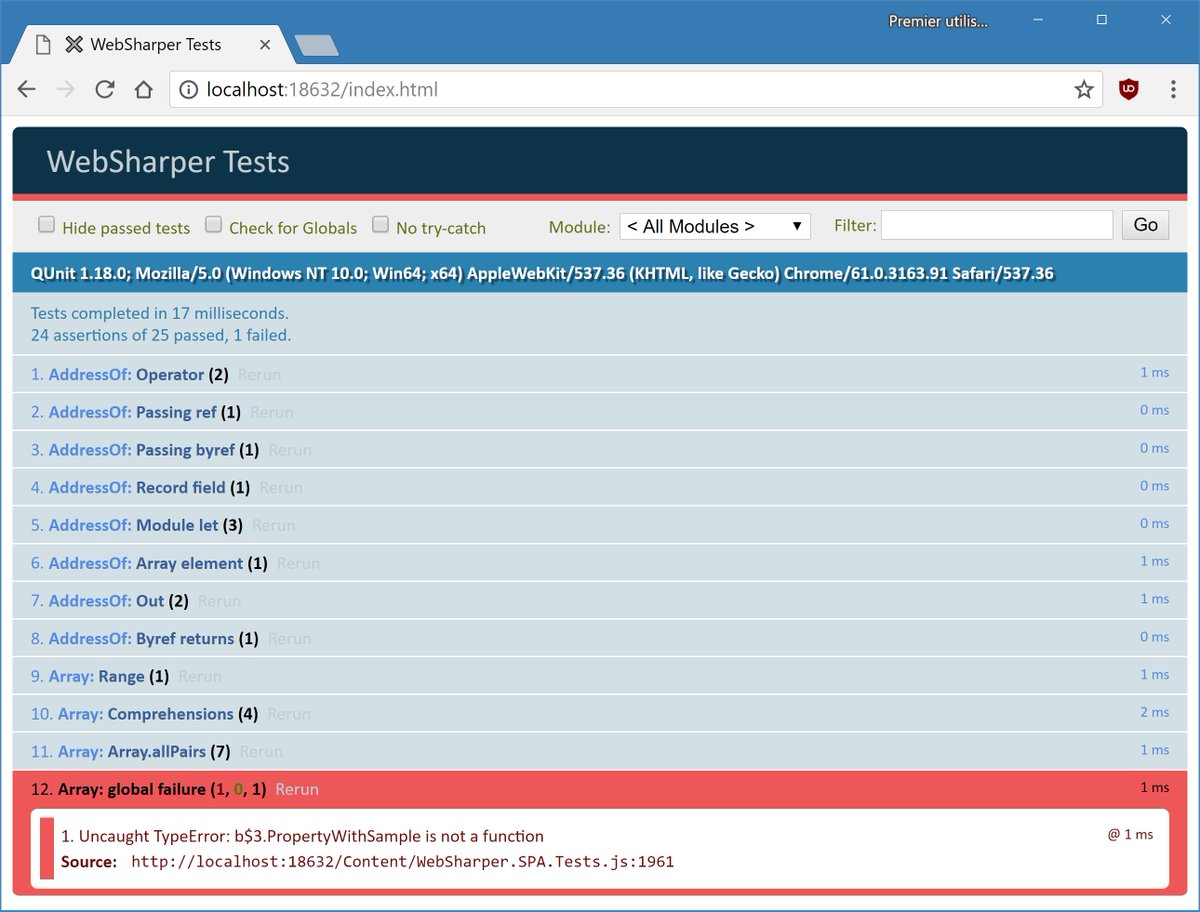Open the Module dropdown showing All Modules

[715, 226]
